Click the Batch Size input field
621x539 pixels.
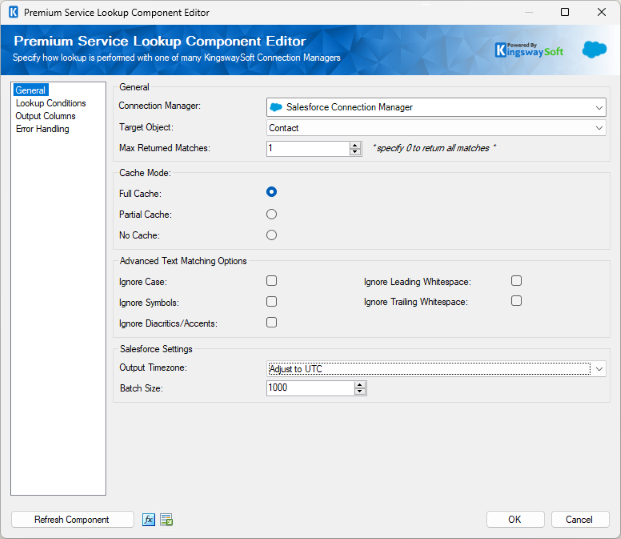pos(310,388)
